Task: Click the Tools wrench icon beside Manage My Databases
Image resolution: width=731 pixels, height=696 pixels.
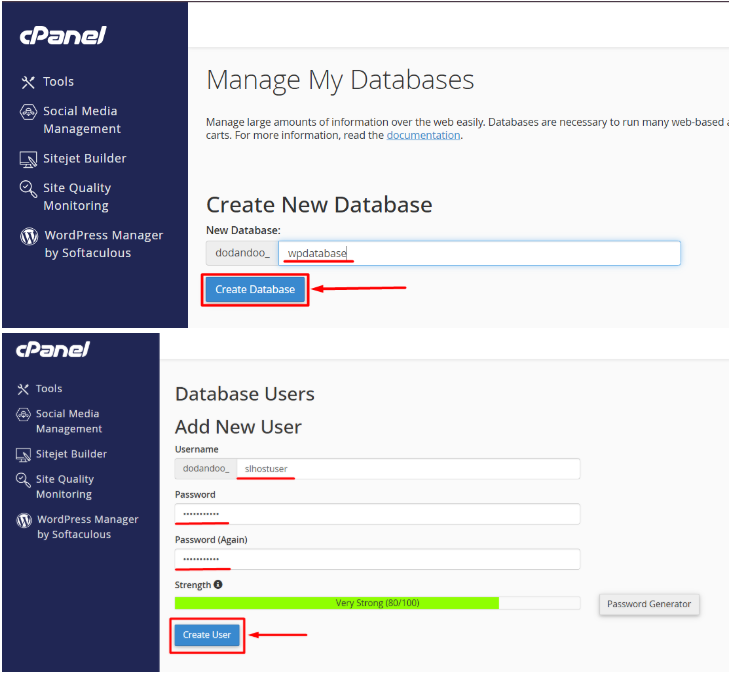Action: point(28,82)
